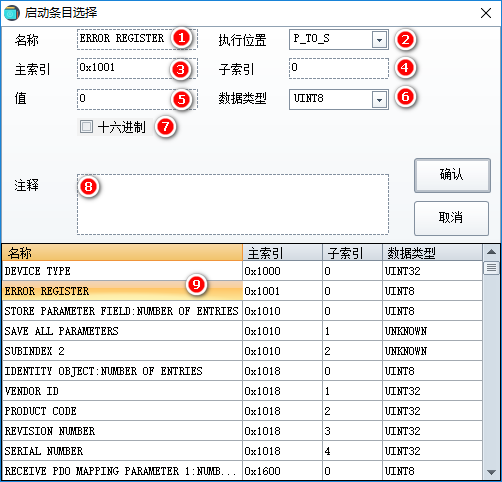Click the 主索引 column header in table

282,253
